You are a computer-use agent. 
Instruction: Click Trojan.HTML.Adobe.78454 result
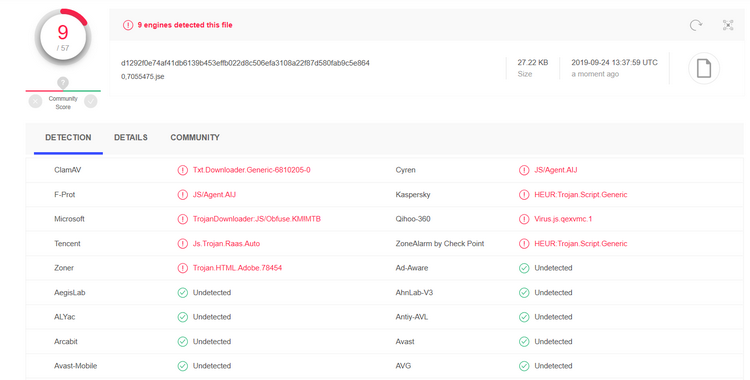237,268
